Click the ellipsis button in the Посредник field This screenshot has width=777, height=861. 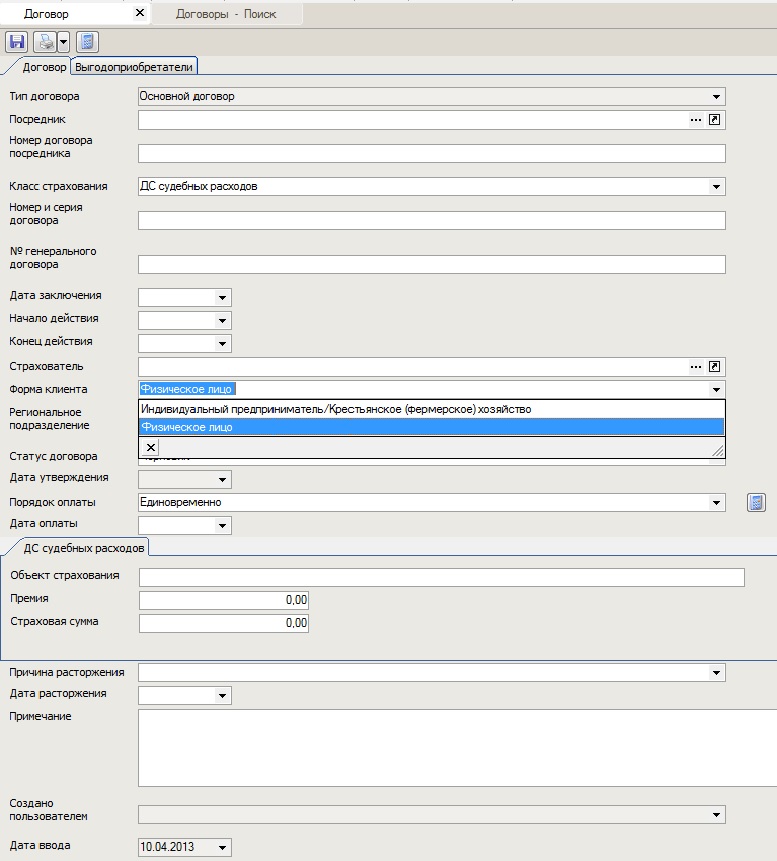pyautogui.click(x=696, y=120)
